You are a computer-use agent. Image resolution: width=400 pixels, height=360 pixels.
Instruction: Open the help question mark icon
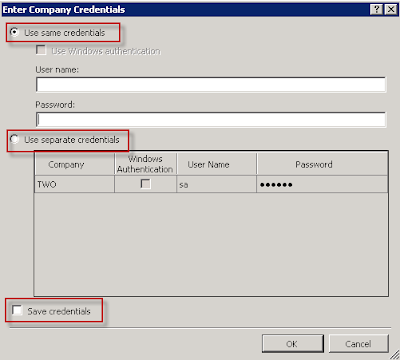pos(377,9)
